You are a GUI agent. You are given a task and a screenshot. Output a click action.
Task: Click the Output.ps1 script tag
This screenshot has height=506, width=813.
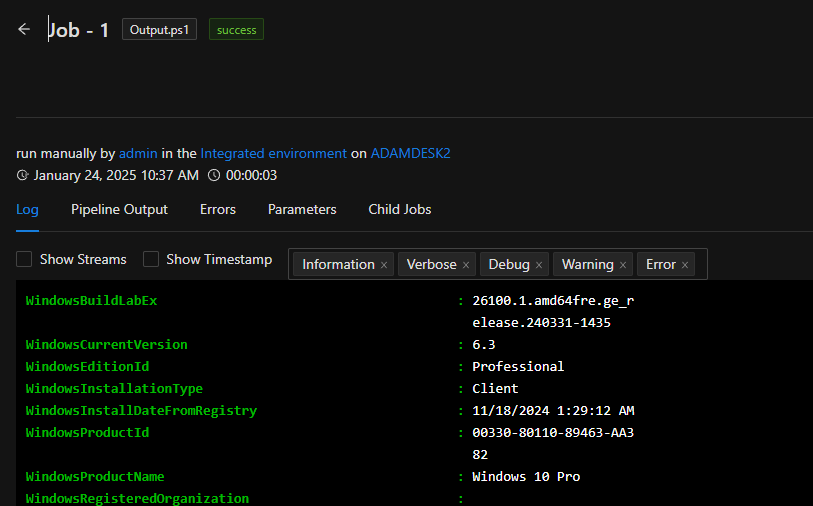point(159,30)
